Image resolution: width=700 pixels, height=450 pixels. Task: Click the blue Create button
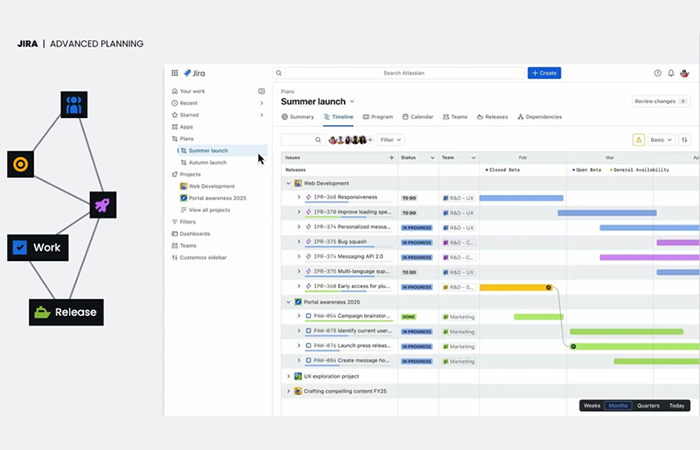[x=544, y=73]
